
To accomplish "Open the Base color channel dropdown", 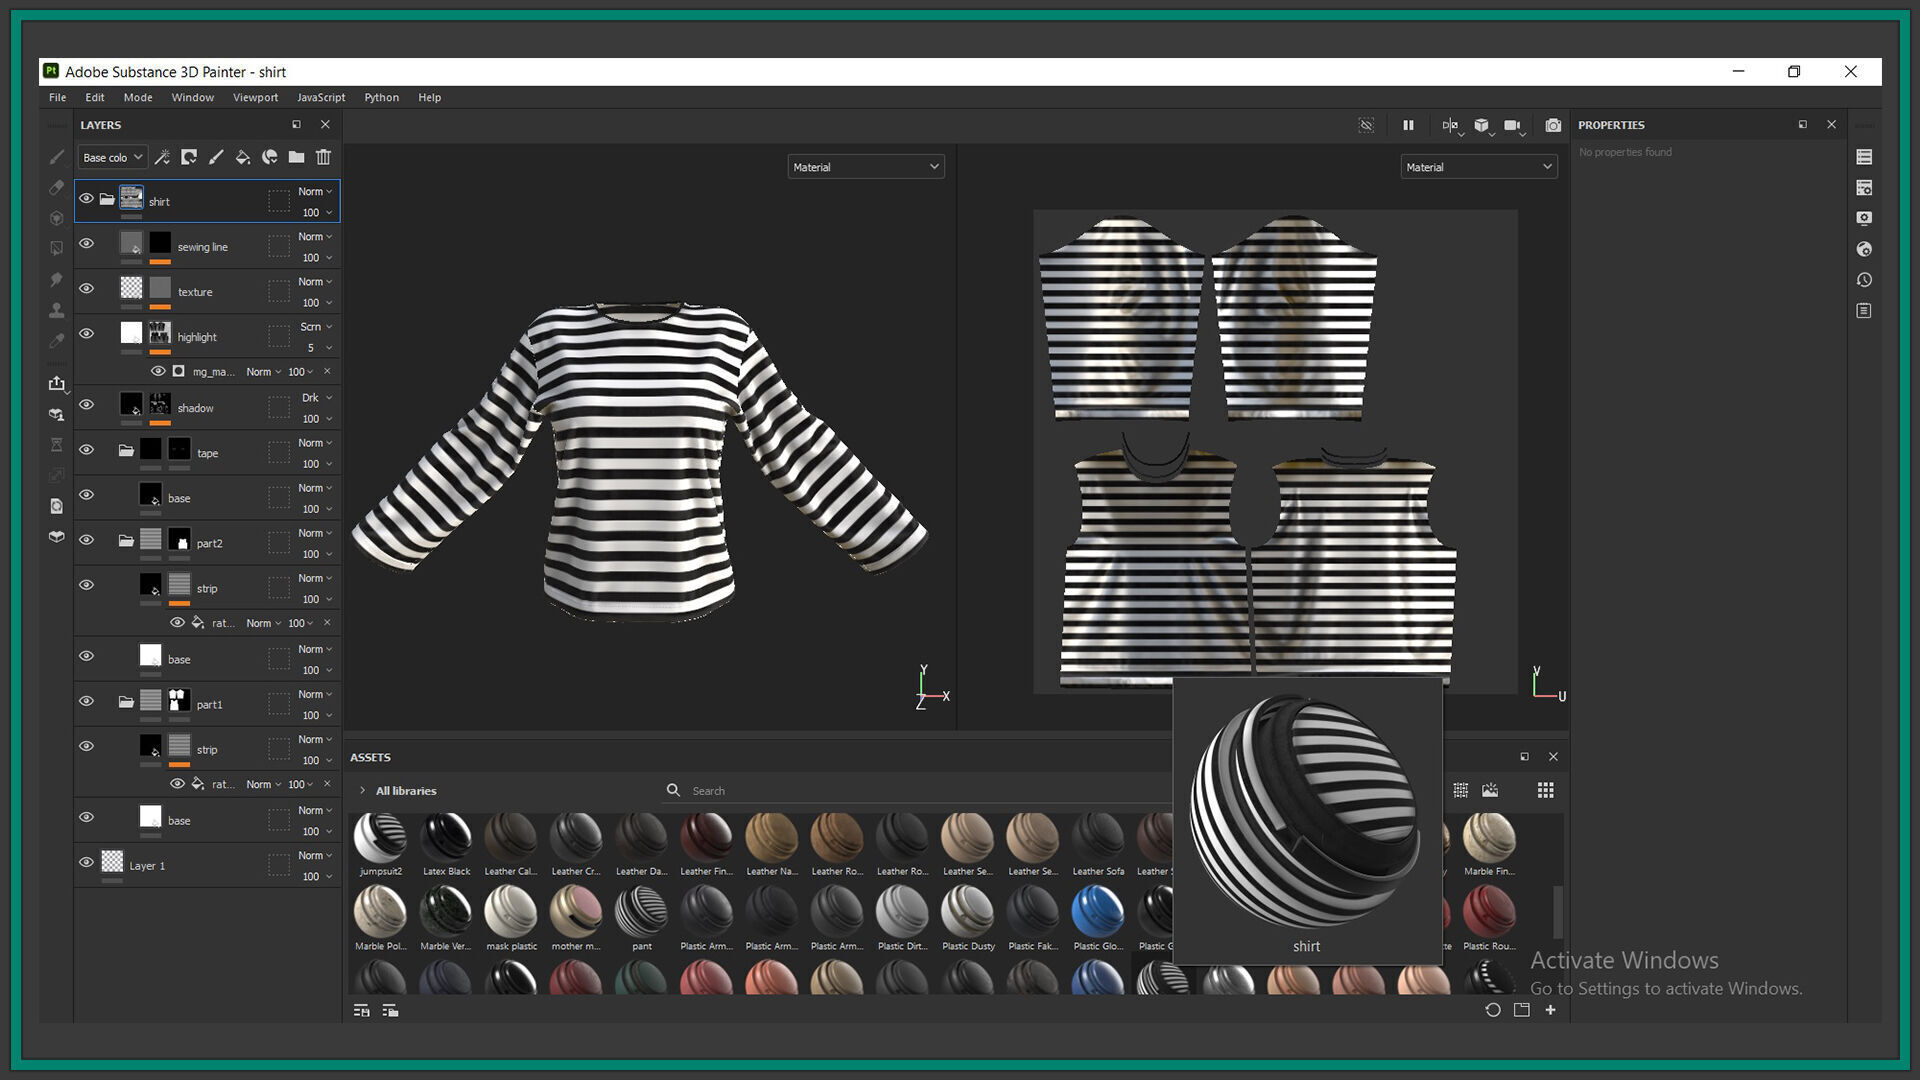I will click(x=112, y=157).
